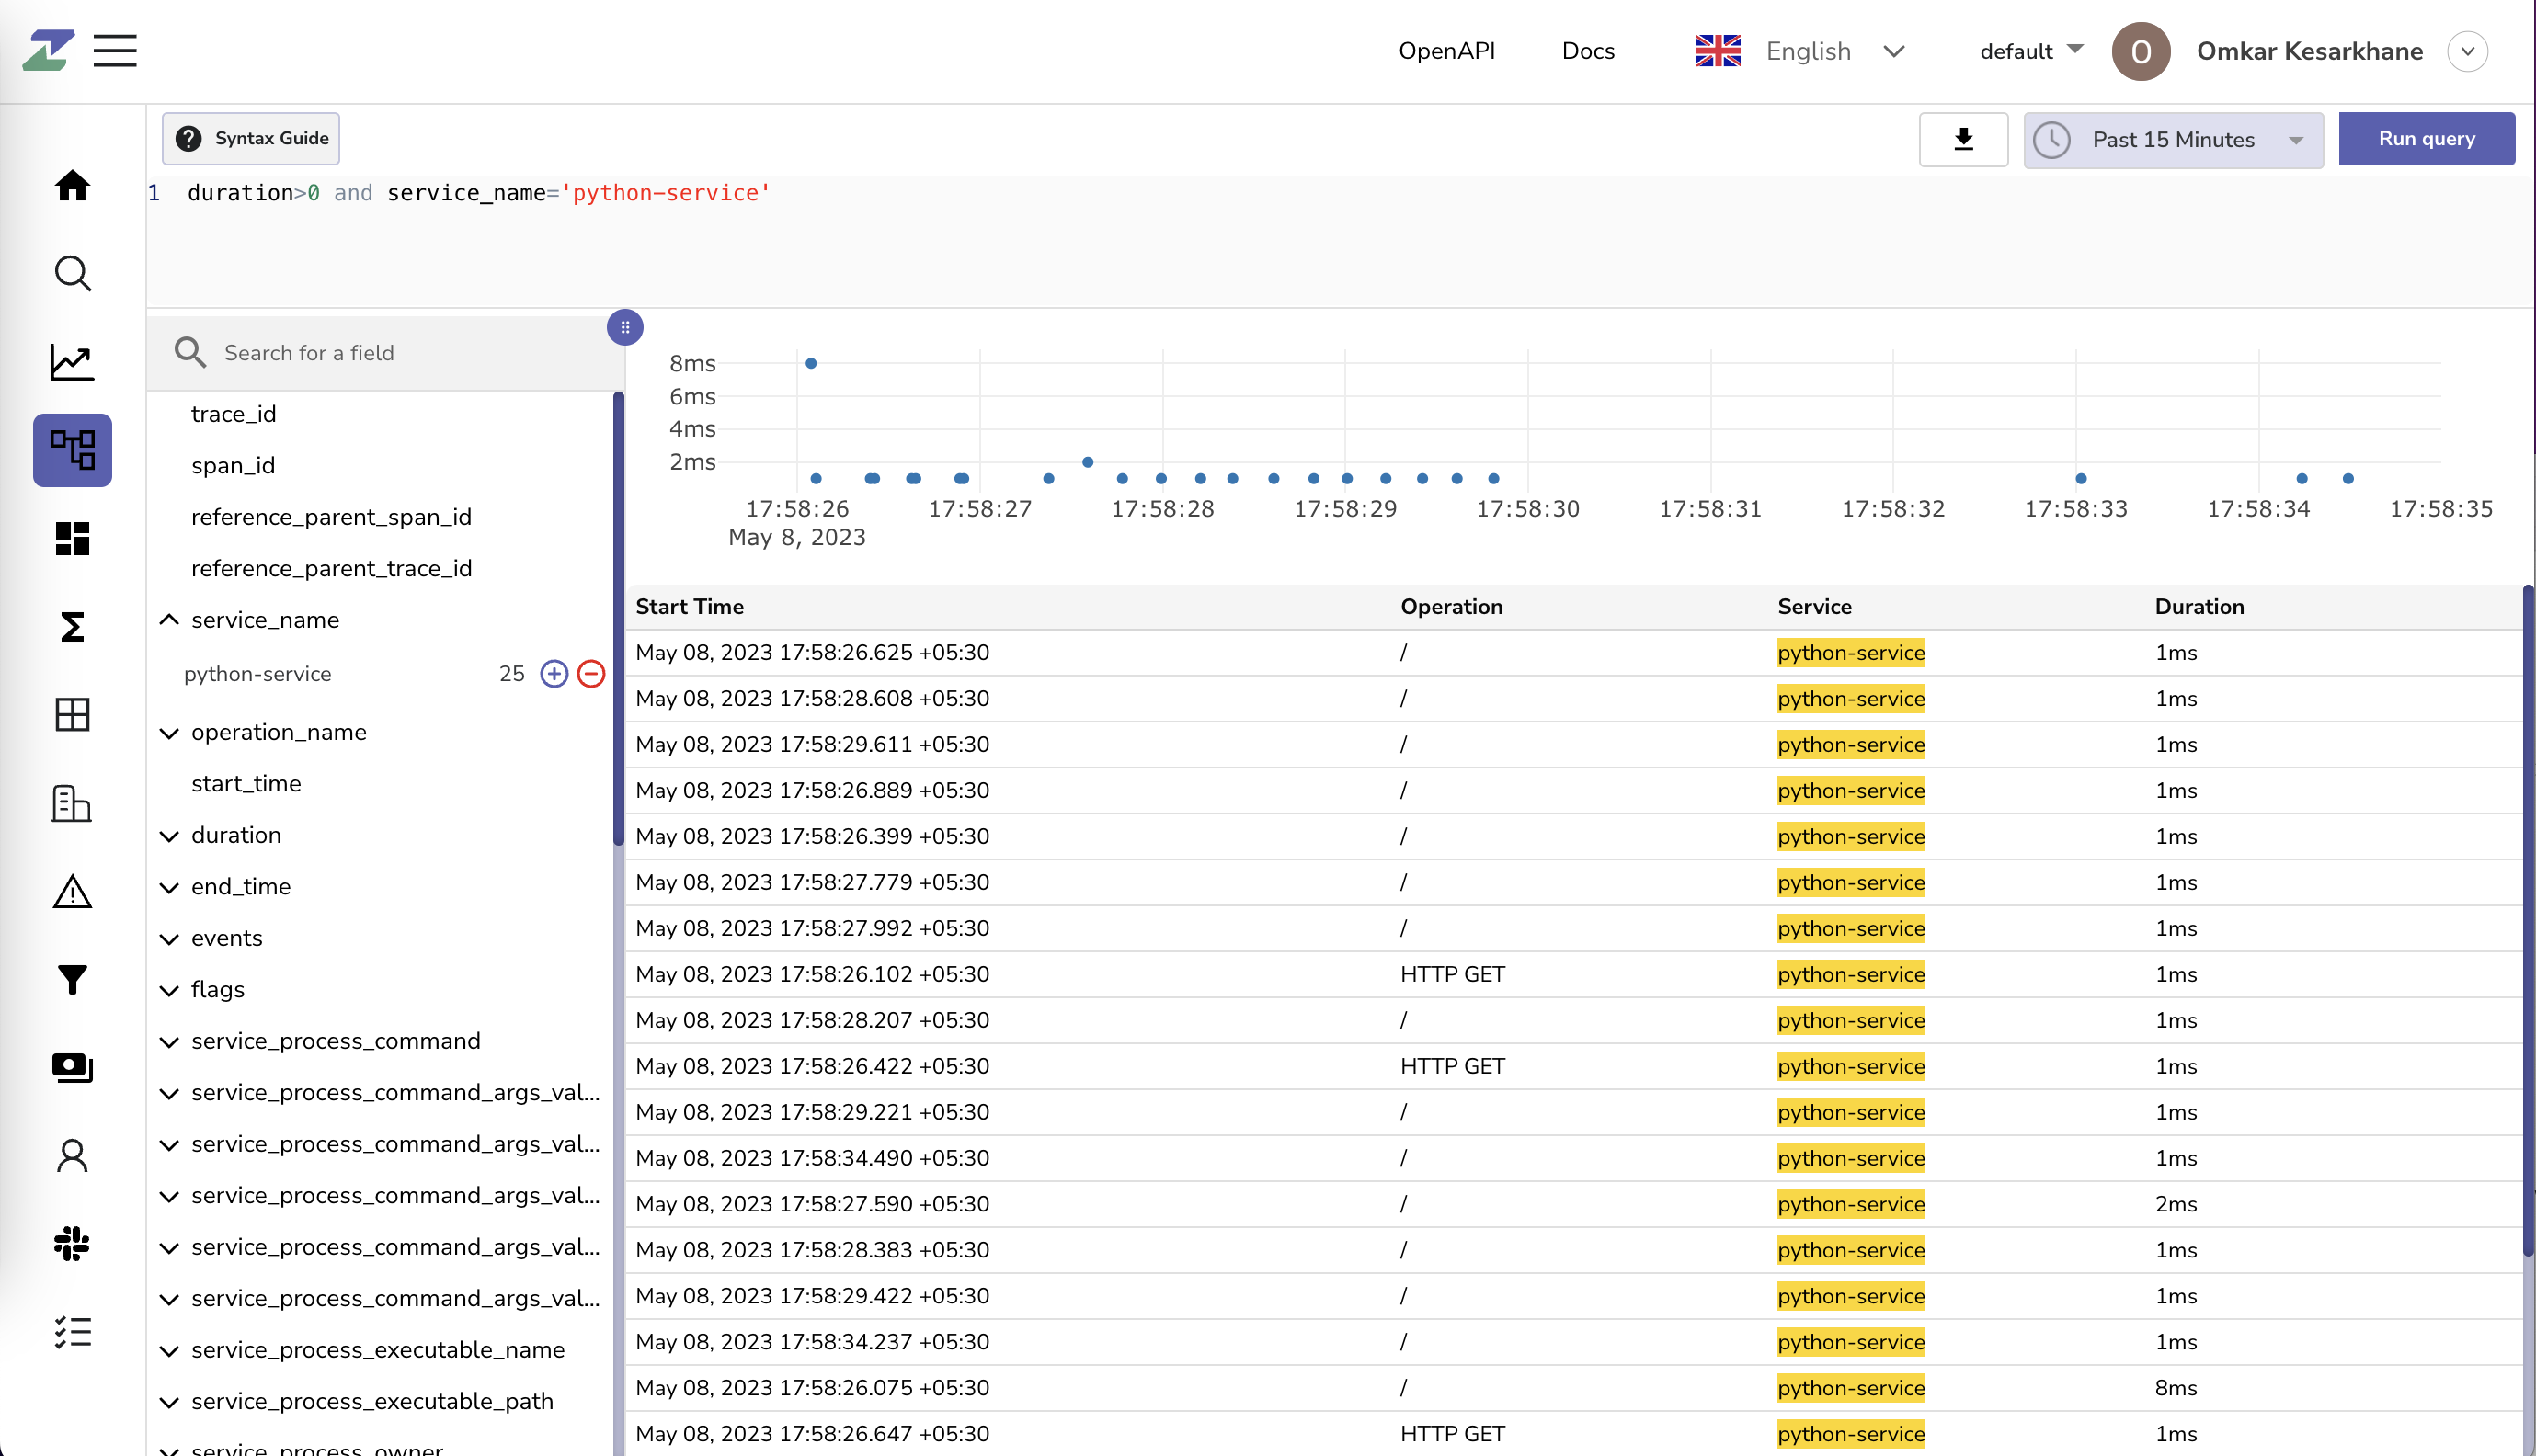Image resolution: width=2536 pixels, height=1456 pixels.
Task: Include python-service via the plus filter toggle
Action: [554, 673]
